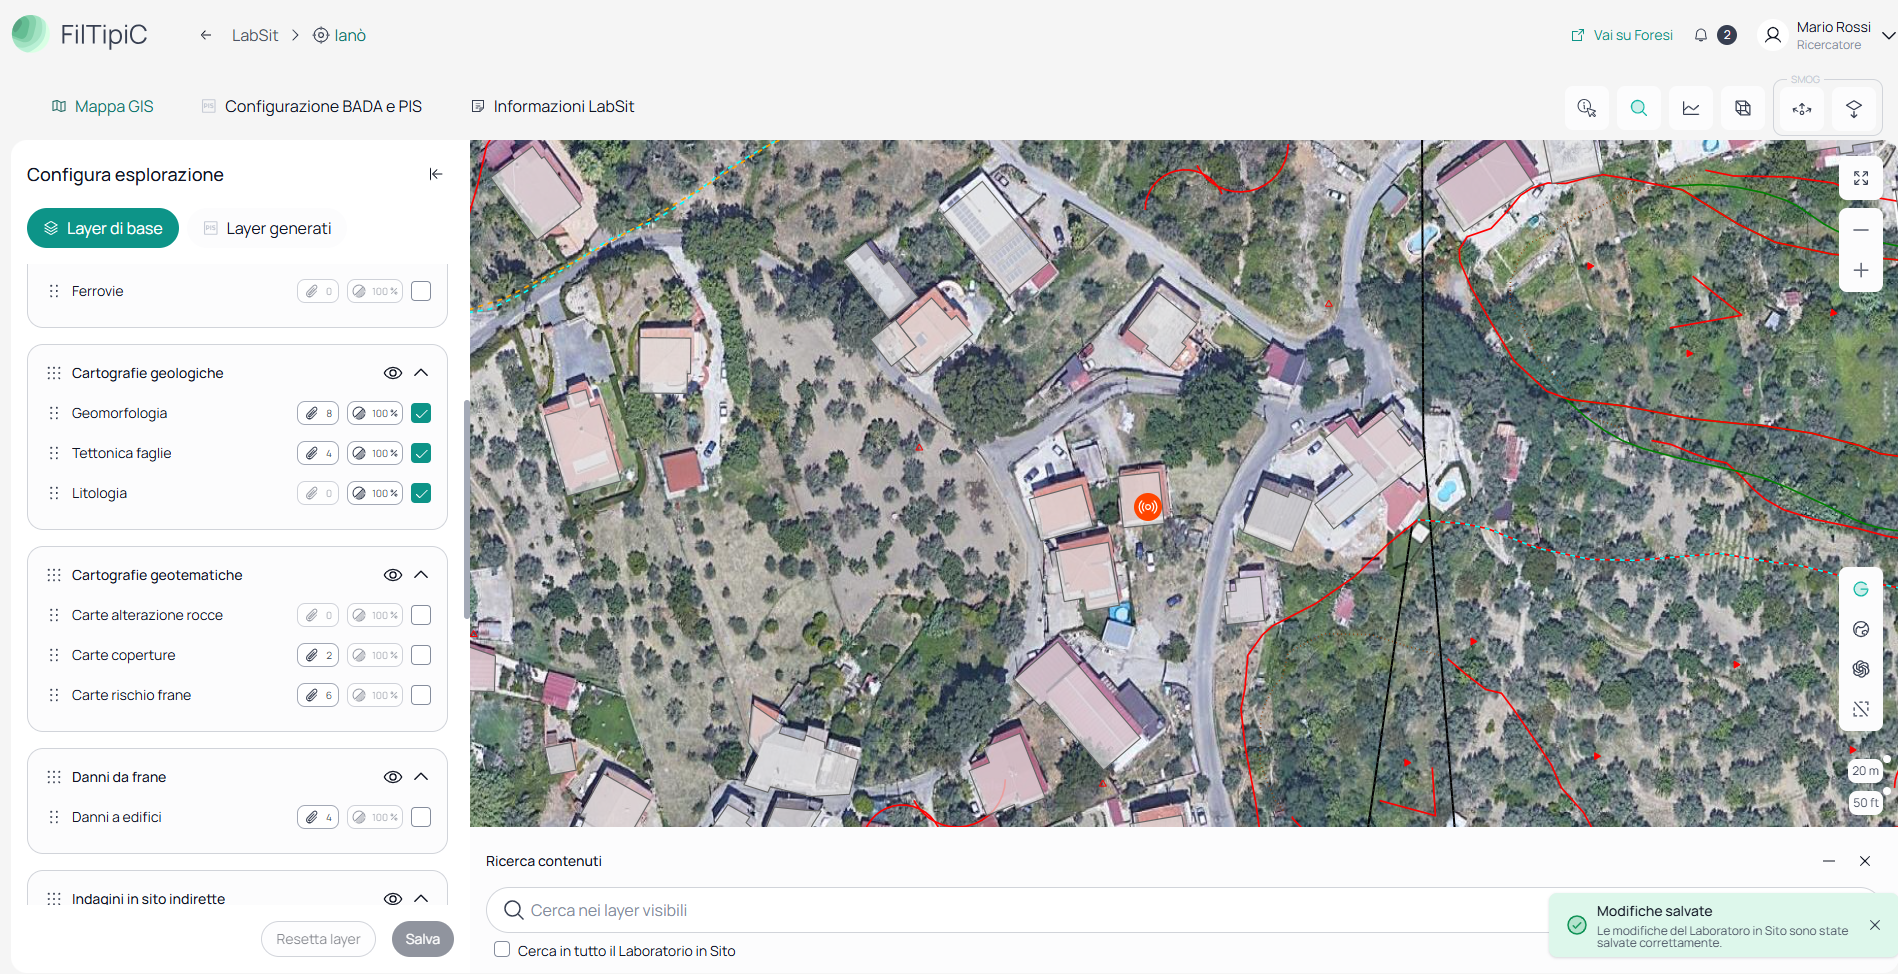Screen dimensions: 1898x974
Task: Switch to Layer generati tab
Action: click(x=267, y=228)
